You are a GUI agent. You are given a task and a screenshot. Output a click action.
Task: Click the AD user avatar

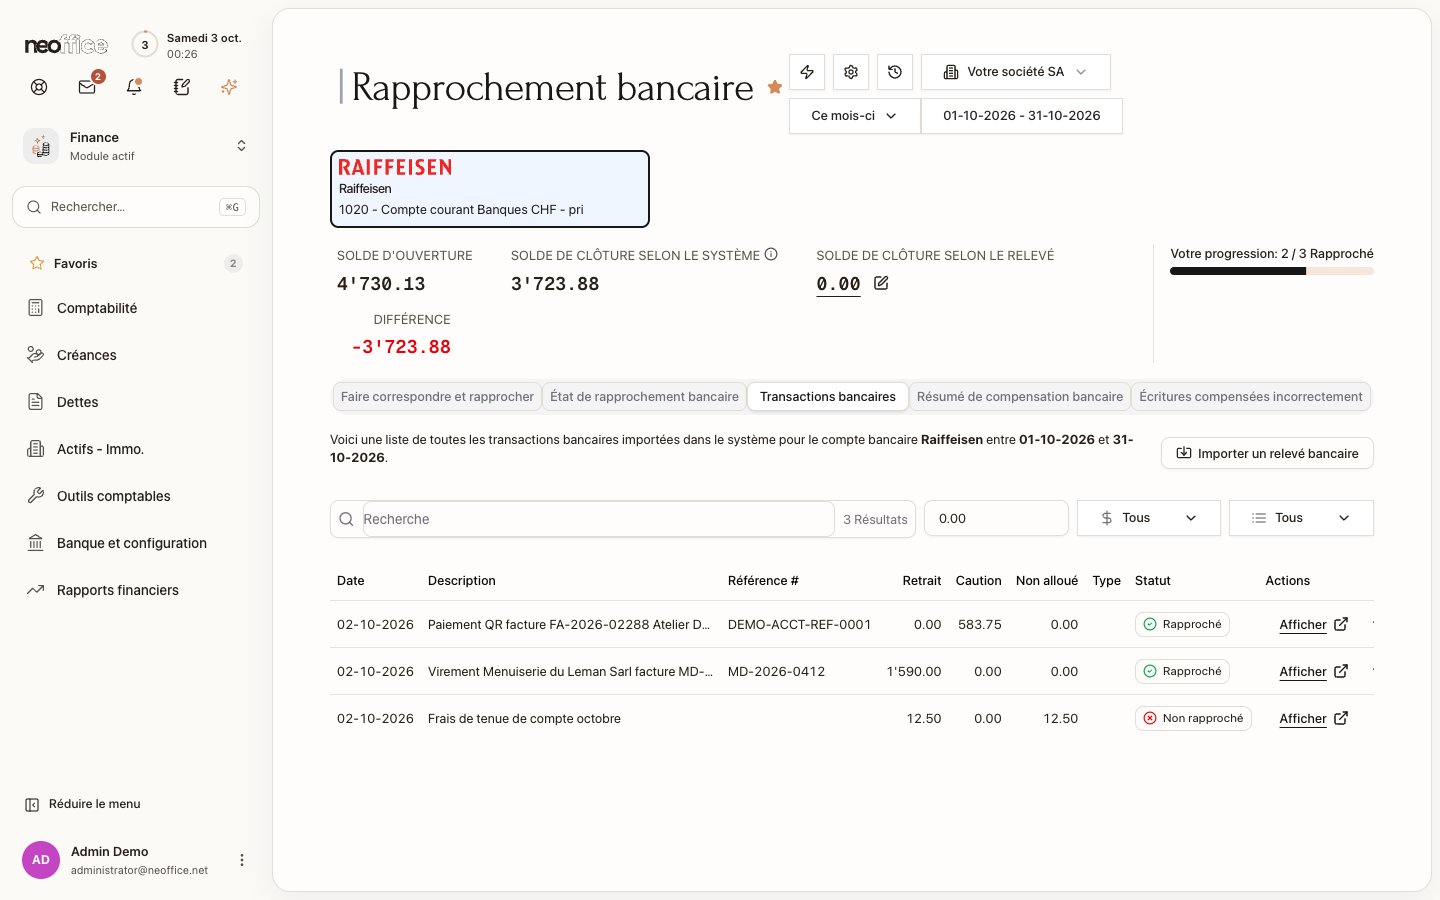click(x=41, y=860)
